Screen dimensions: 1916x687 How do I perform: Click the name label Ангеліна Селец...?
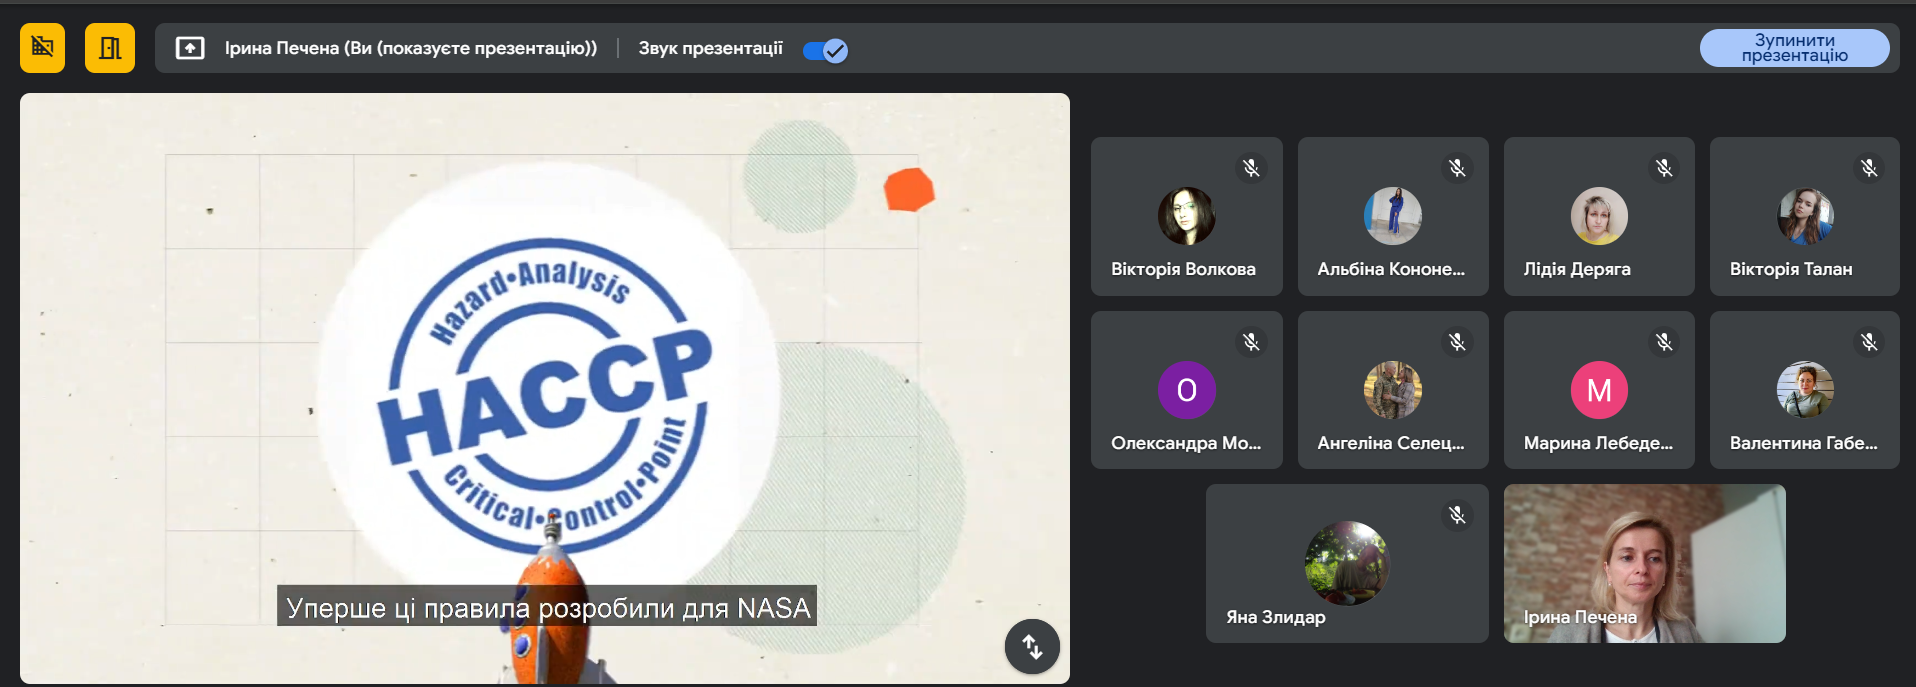[x=1391, y=443]
